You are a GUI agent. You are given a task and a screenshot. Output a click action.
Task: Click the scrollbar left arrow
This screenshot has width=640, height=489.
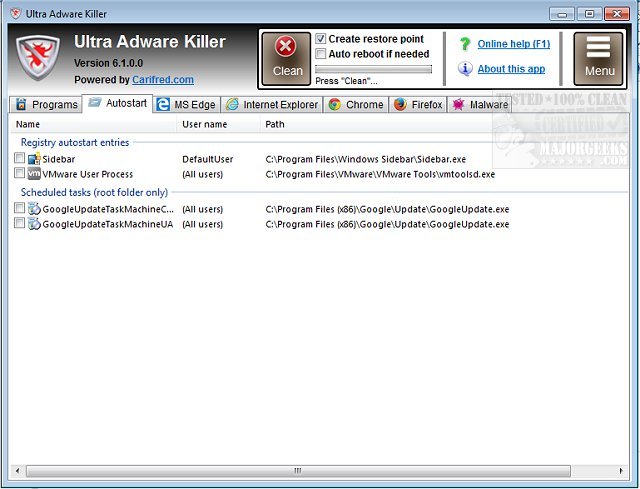click(17, 471)
